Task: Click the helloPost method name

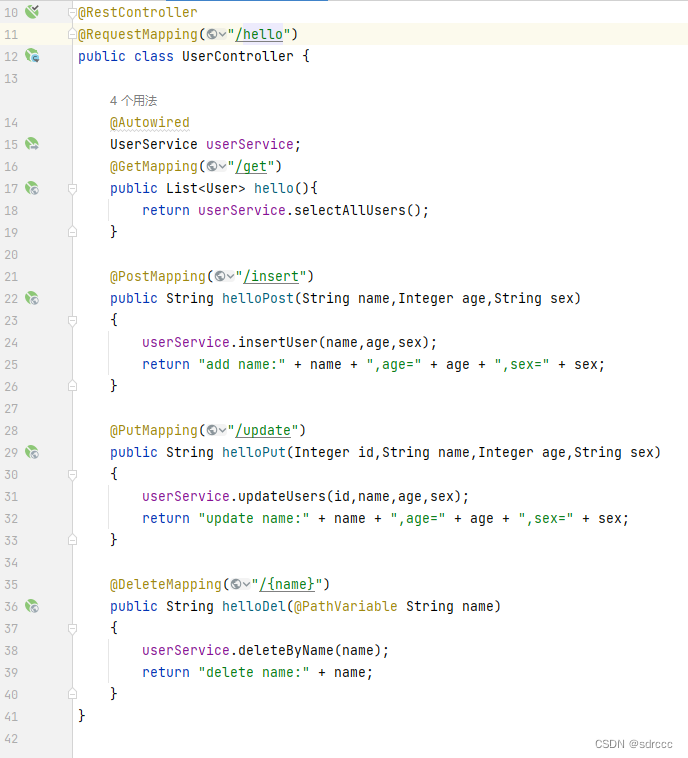Action: [x=258, y=298]
